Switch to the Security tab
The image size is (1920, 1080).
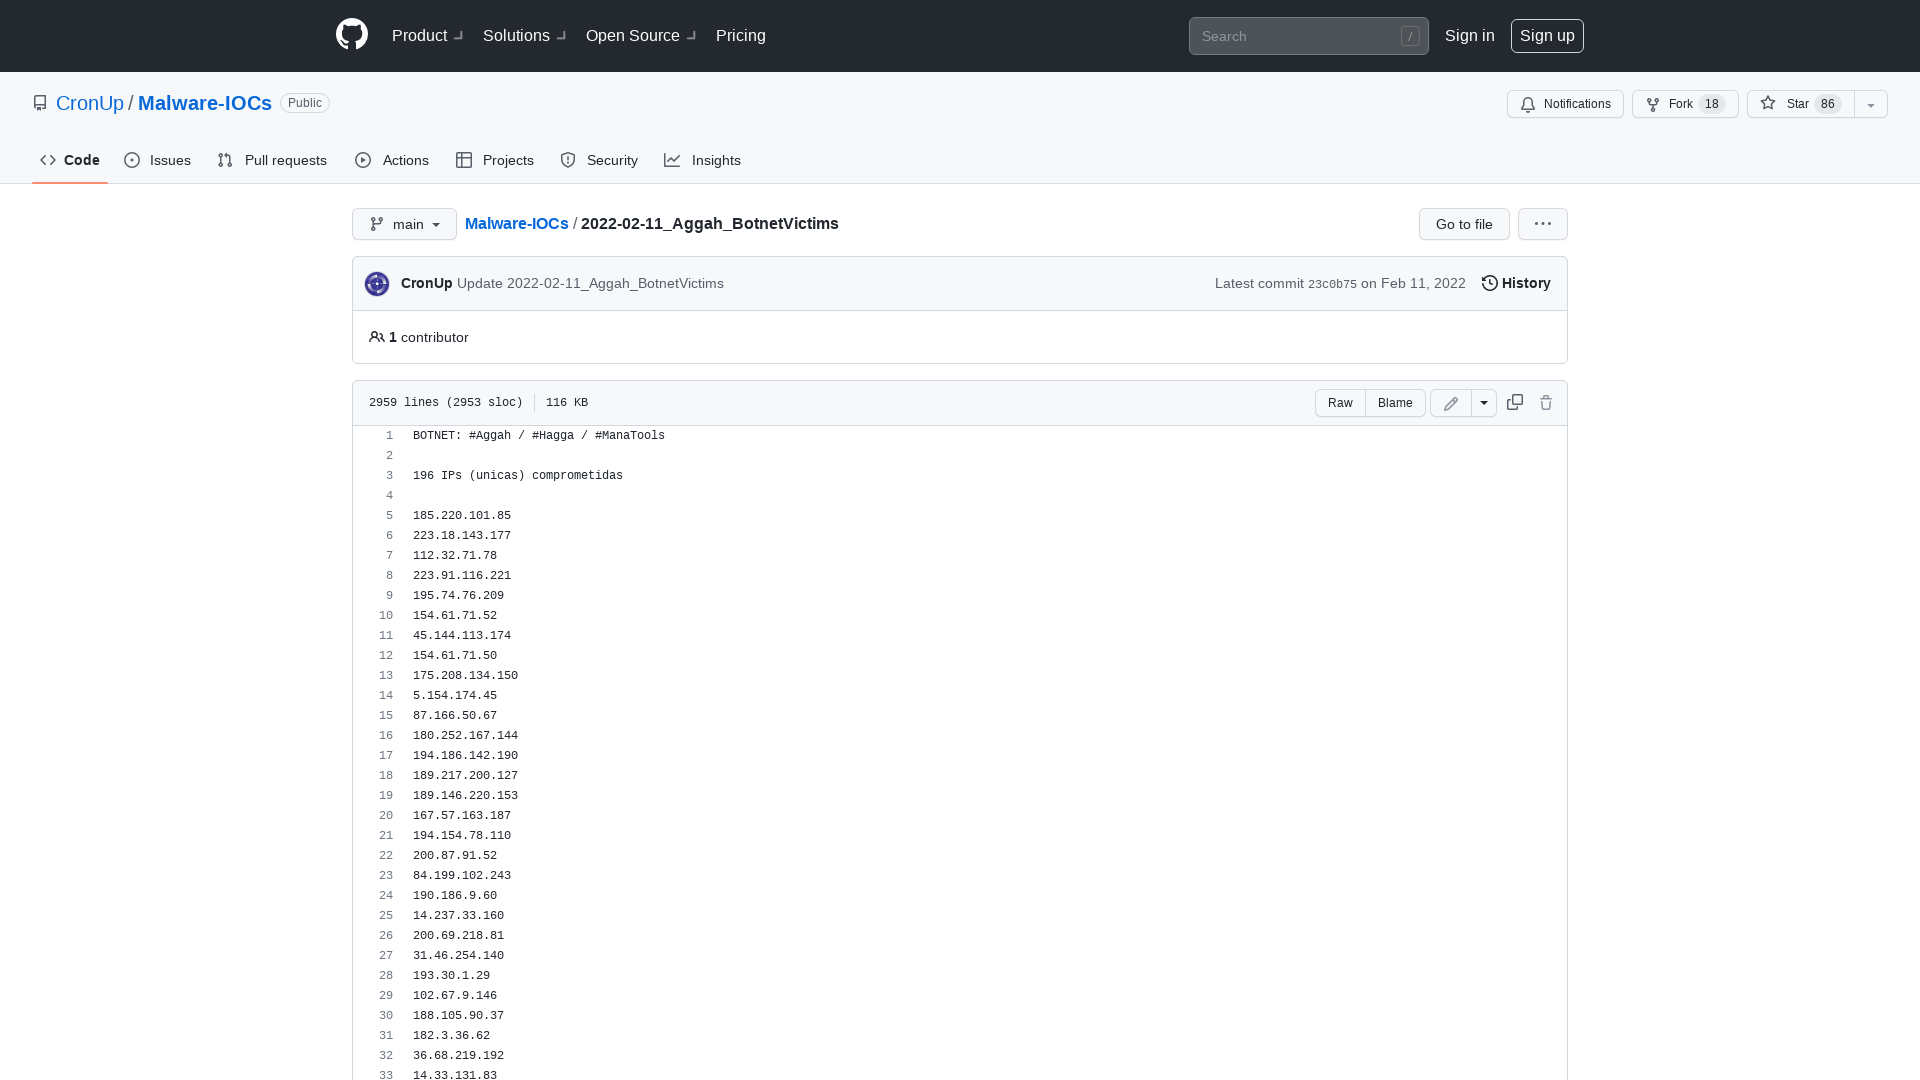(599, 160)
